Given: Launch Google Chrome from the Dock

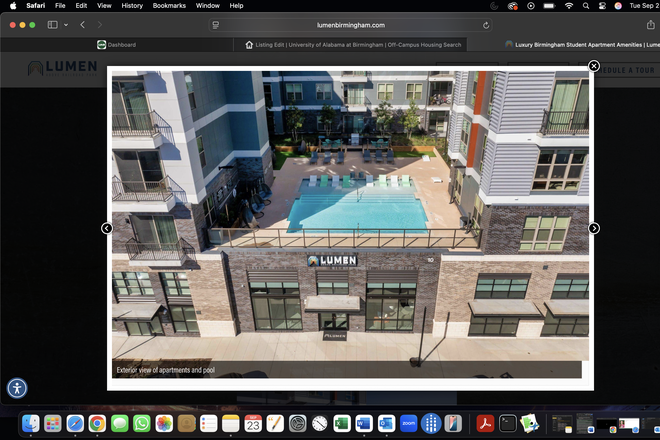Looking at the screenshot, I should coord(97,424).
